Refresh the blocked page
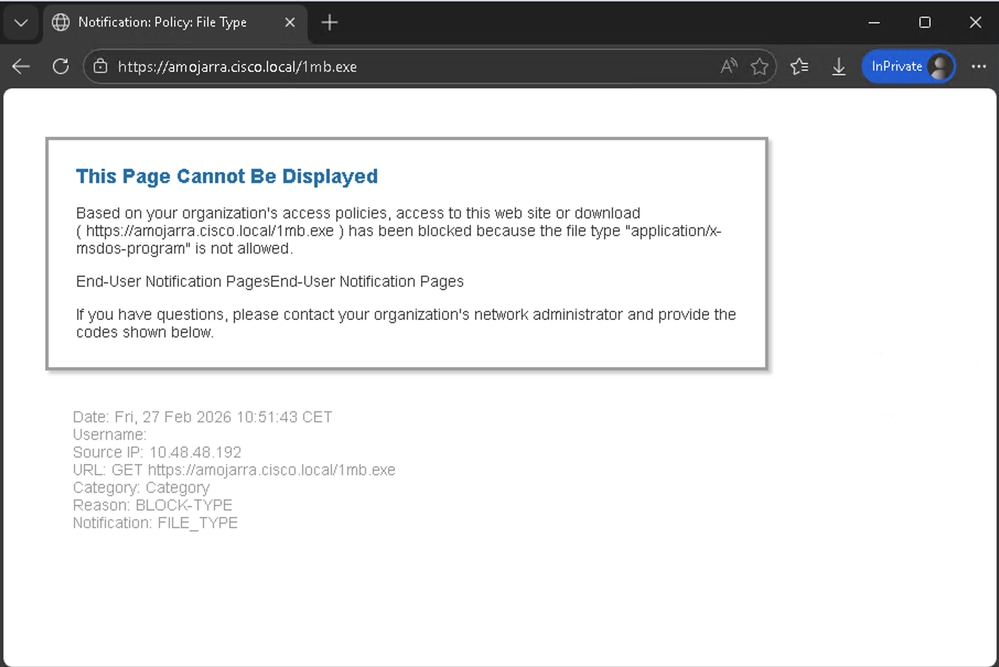Viewport: 999px width, 667px height. 60,66
